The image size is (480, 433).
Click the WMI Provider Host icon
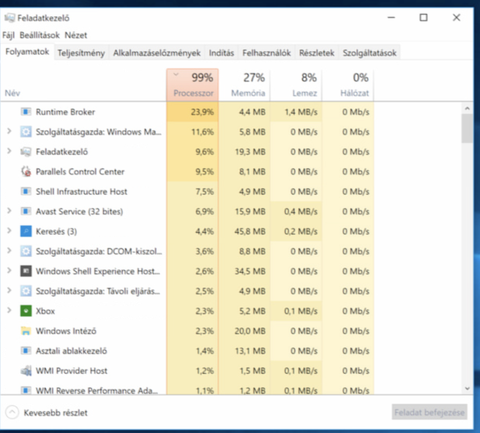tap(26, 371)
